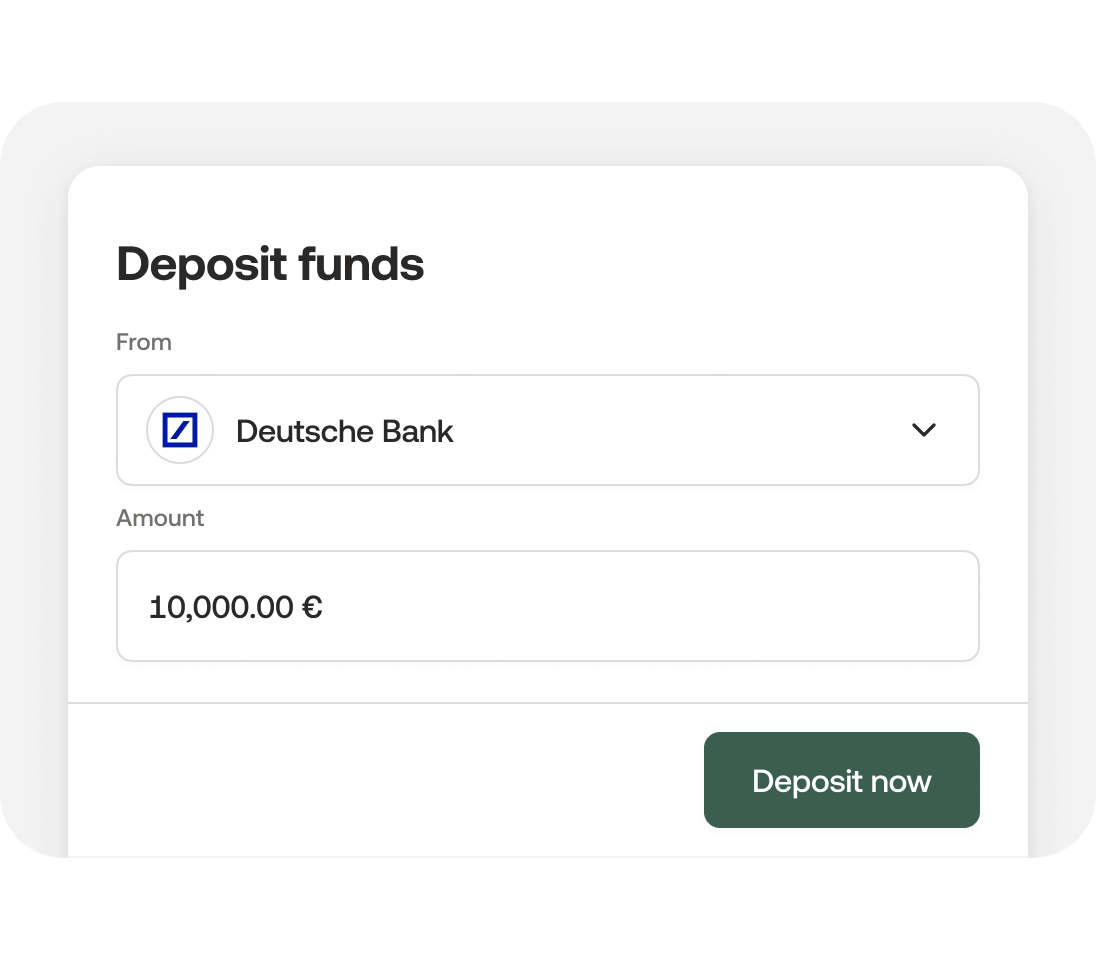
Task: Click the Amount input showing 10,000.00 €
Action: point(548,606)
